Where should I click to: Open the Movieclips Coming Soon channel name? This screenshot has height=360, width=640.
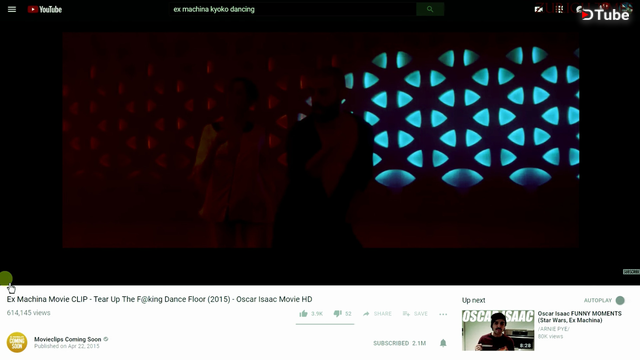[x=67, y=339]
